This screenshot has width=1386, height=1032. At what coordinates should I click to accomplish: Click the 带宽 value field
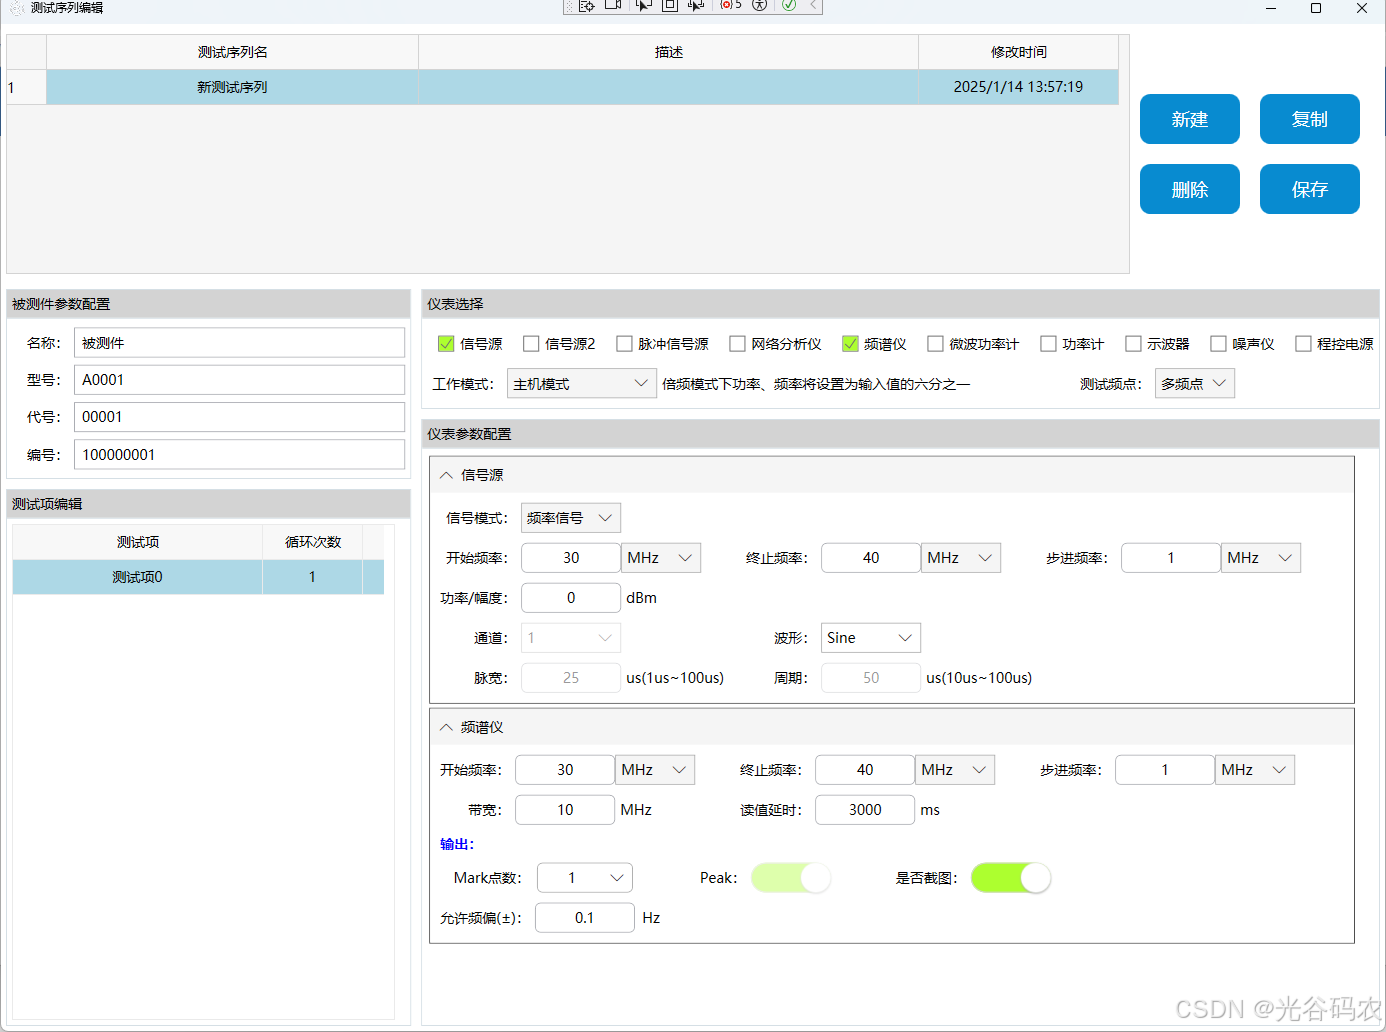pyautogui.click(x=565, y=810)
